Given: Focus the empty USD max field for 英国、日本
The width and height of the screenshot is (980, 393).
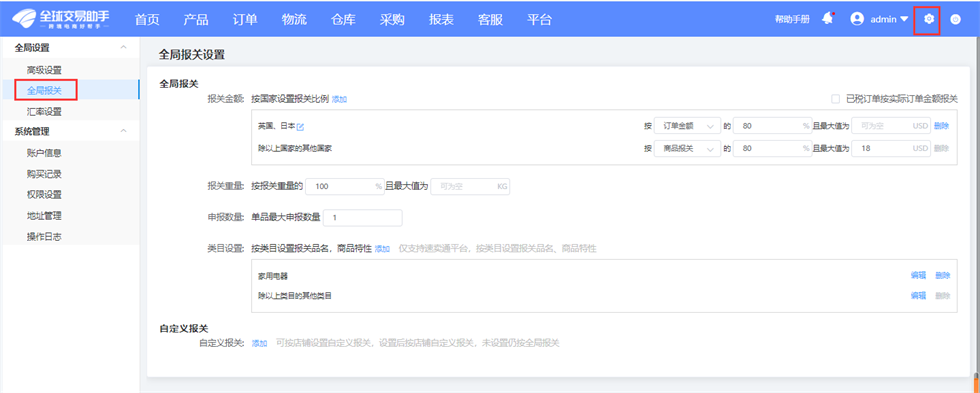Looking at the screenshot, I should pos(891,126).
